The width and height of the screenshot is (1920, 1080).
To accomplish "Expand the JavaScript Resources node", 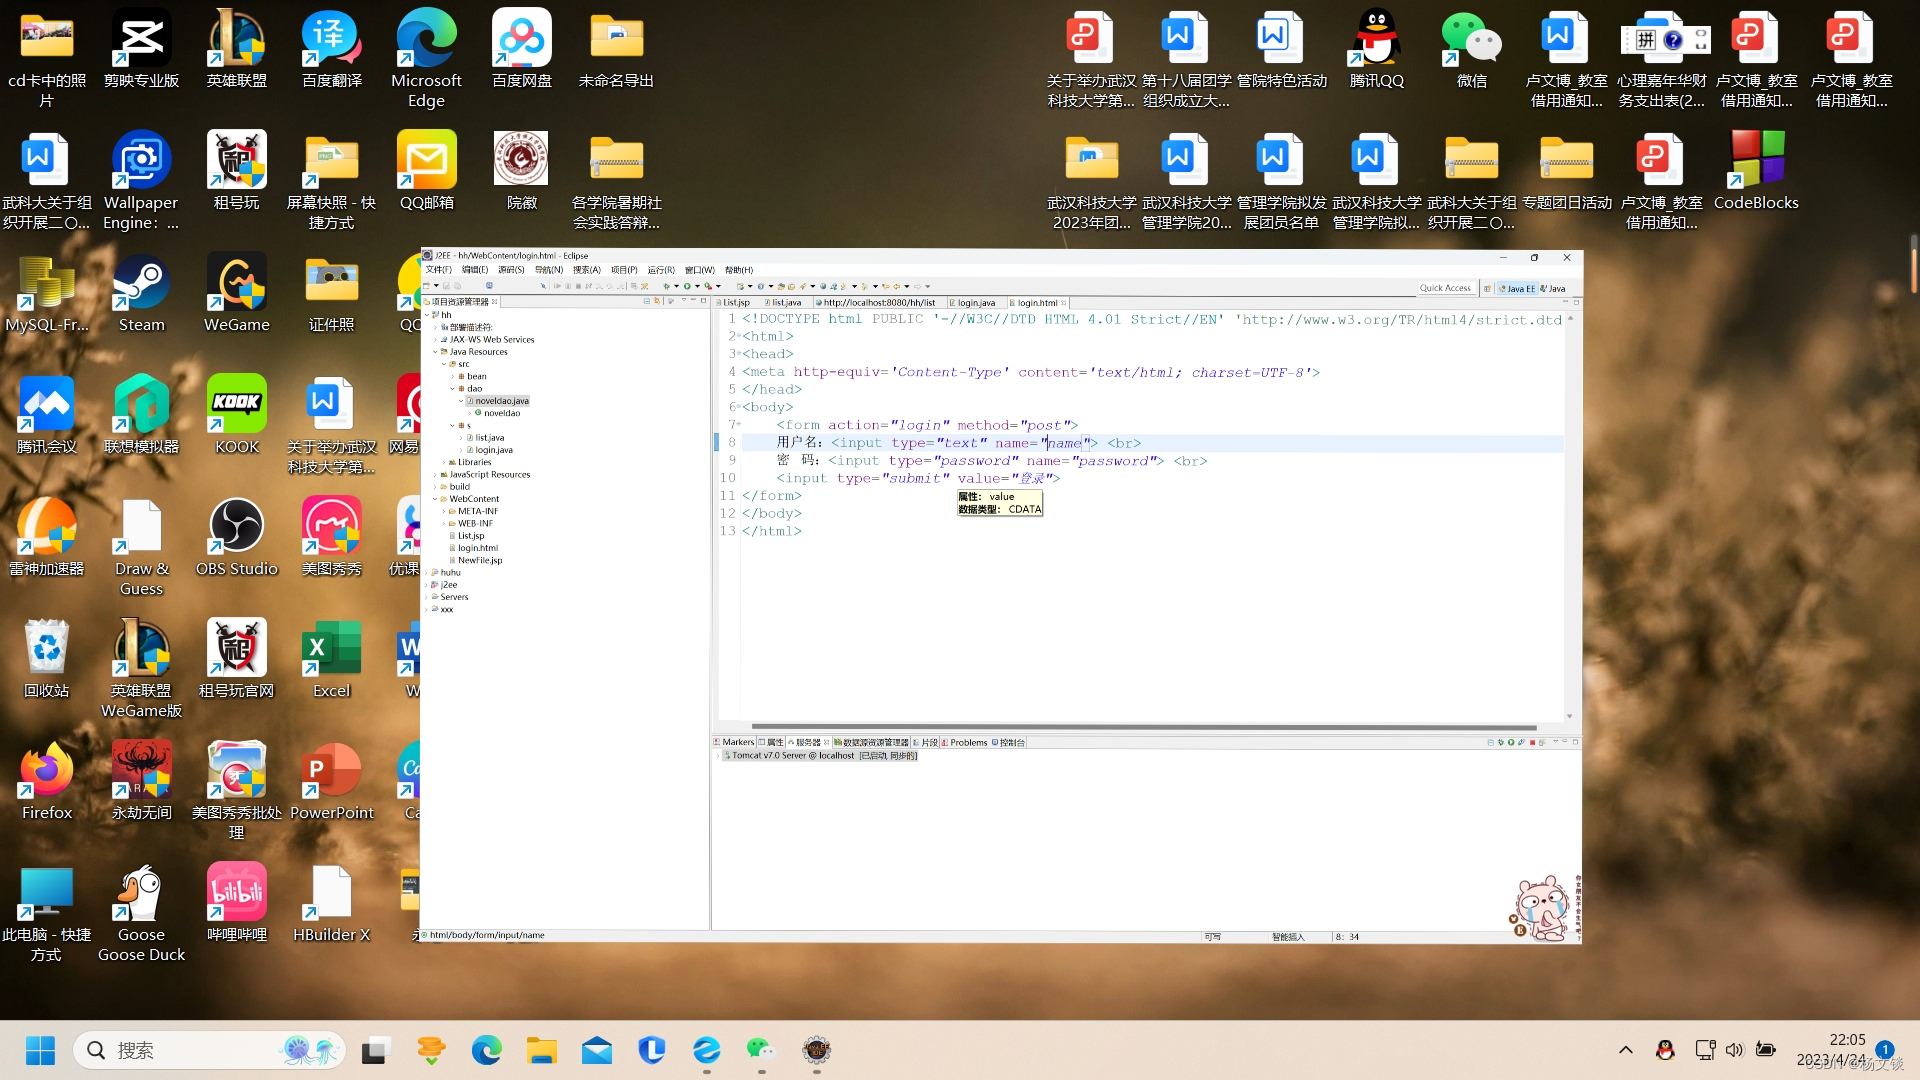I will (435, 475).
